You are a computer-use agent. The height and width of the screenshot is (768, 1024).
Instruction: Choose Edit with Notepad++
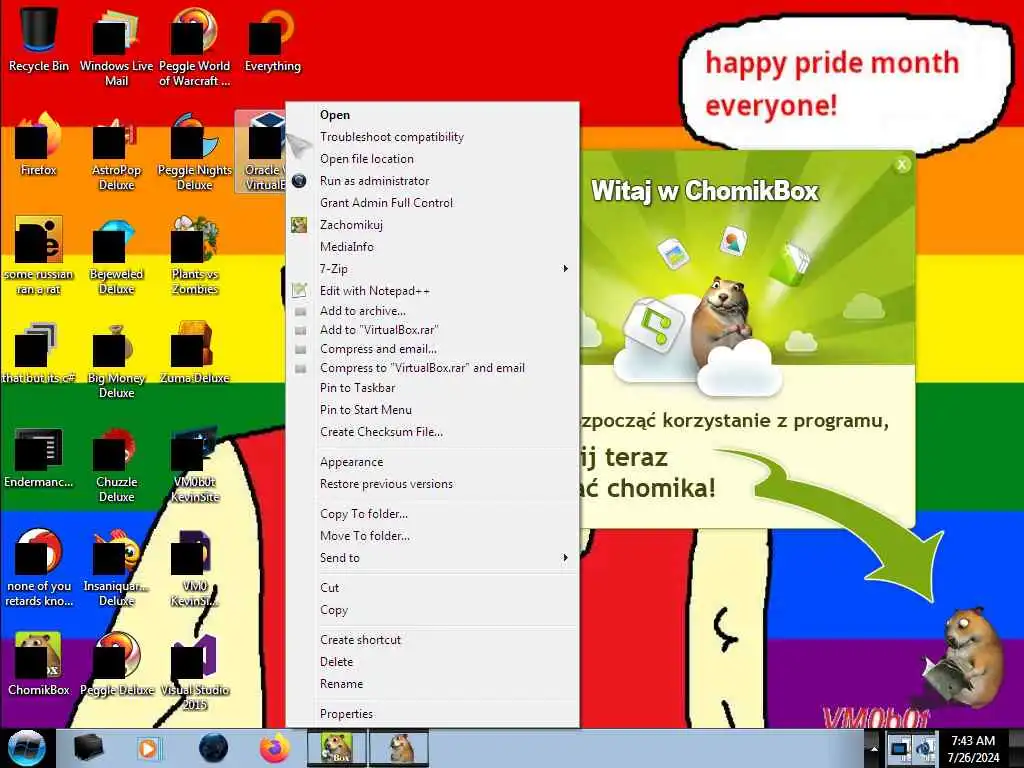pos(432,291)
